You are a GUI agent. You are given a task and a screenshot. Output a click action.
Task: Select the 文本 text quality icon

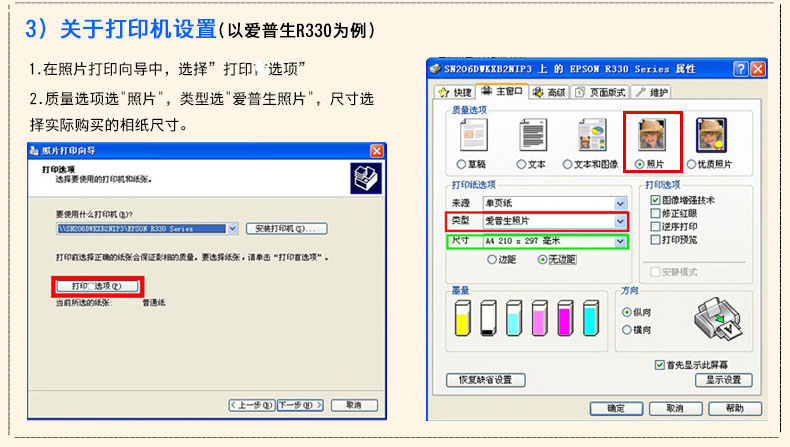pos(533,135)
